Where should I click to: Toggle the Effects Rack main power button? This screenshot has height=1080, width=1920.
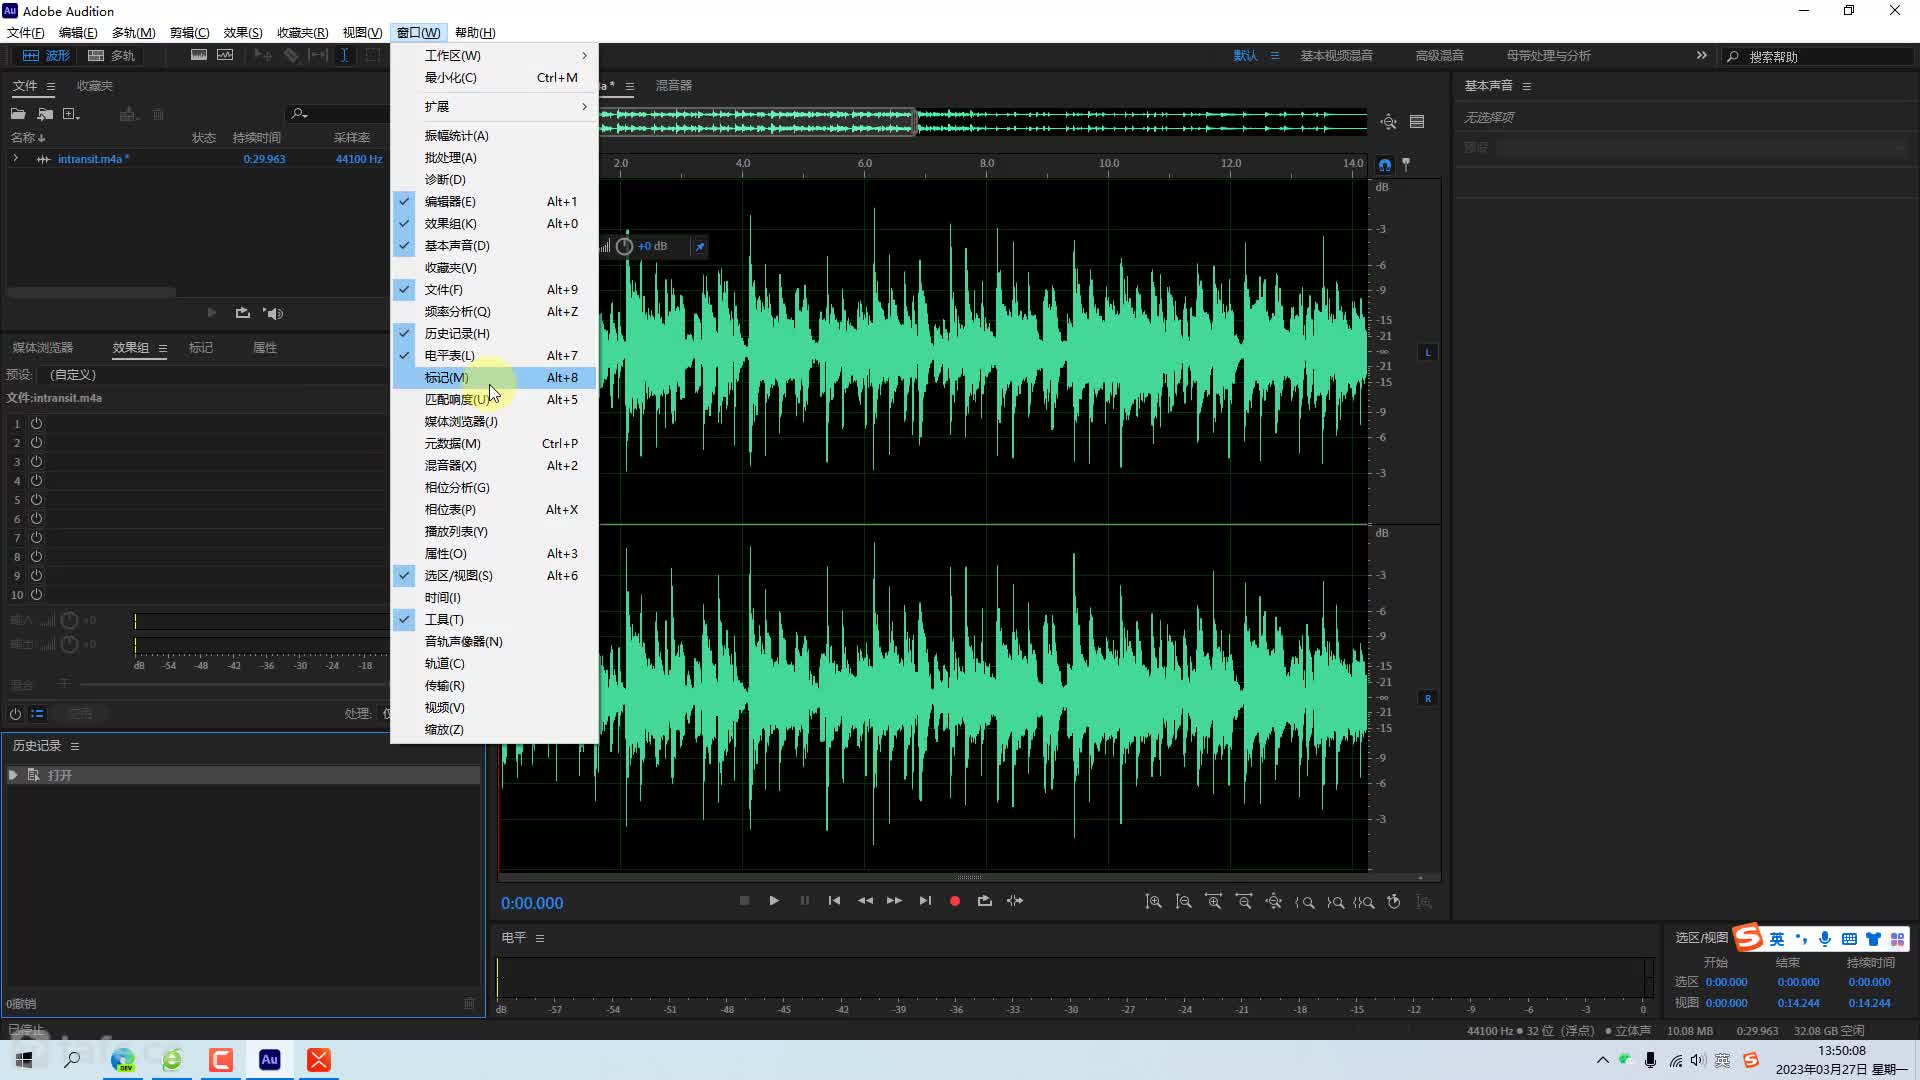[x=15, y=714]
